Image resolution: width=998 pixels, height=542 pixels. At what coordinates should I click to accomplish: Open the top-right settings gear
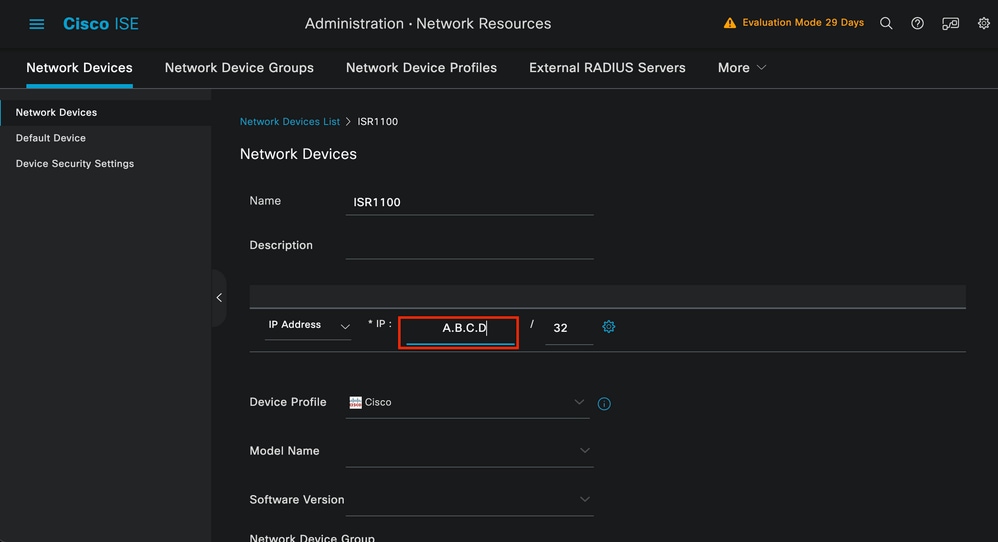(983, 24)
